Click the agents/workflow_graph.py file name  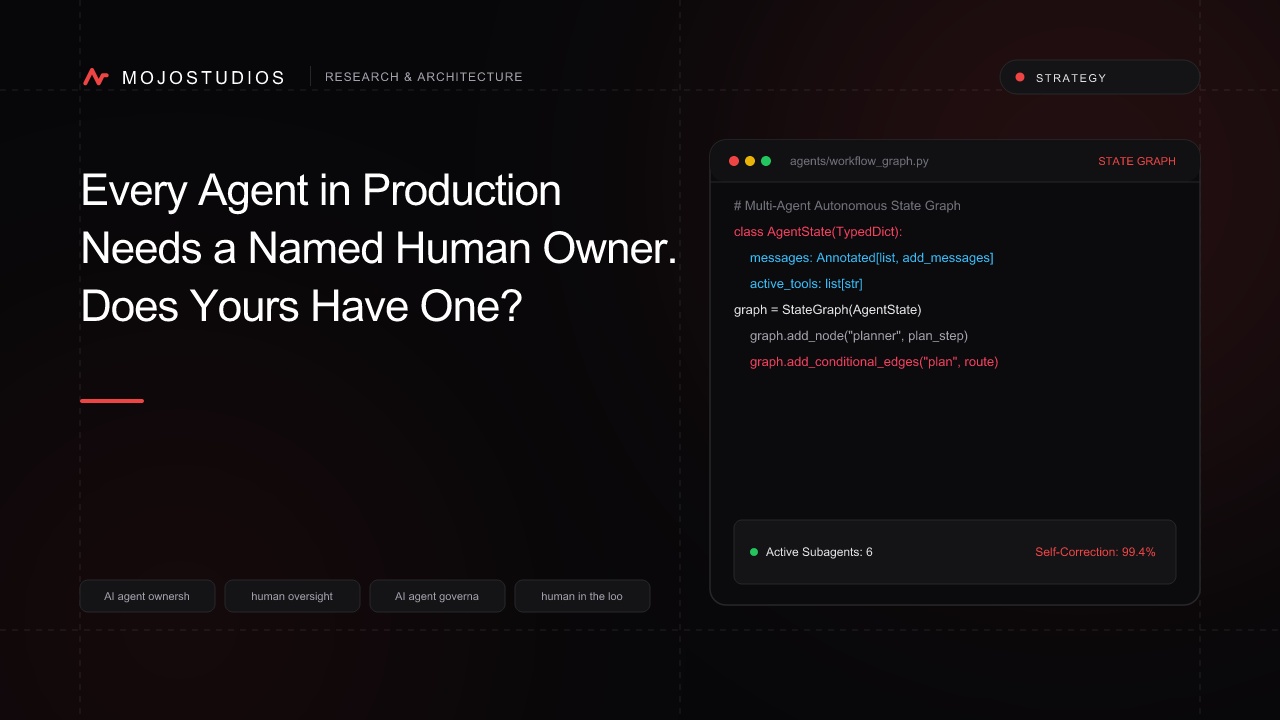[859, 161]
